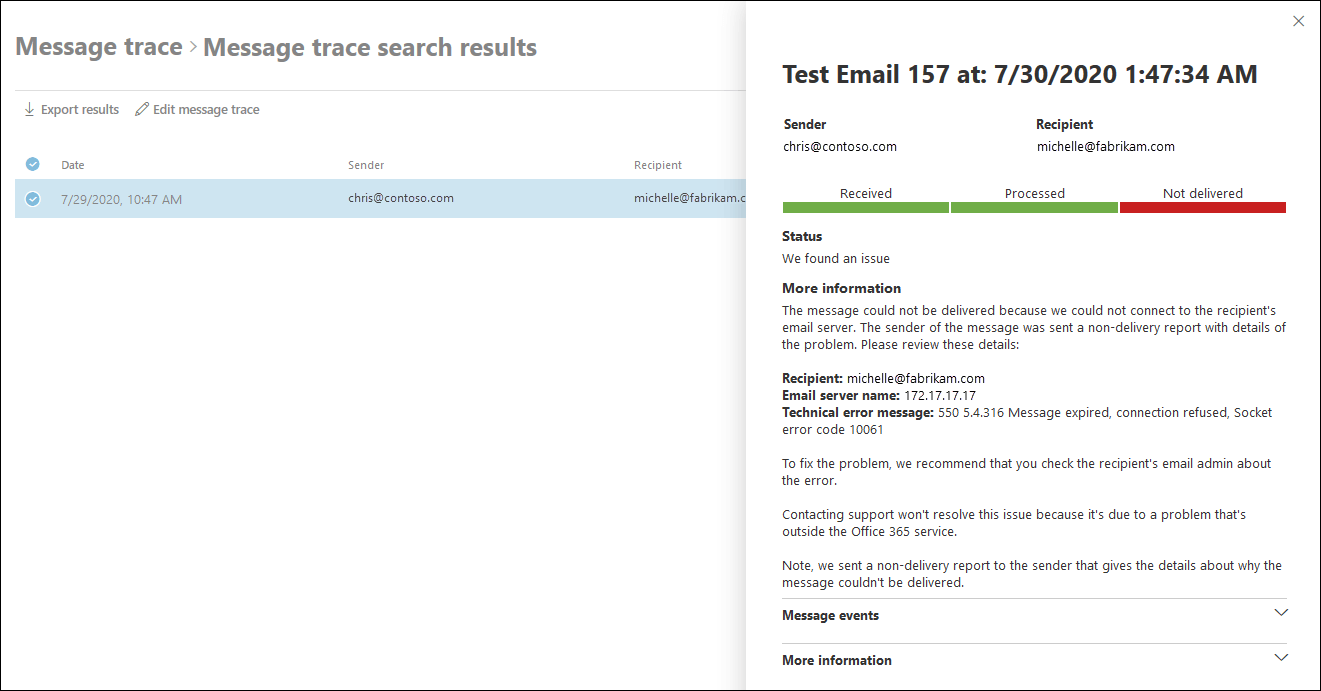The image size is (1321, 691).
Task: Click the Edit message trace button
Action: coord(197,109)
